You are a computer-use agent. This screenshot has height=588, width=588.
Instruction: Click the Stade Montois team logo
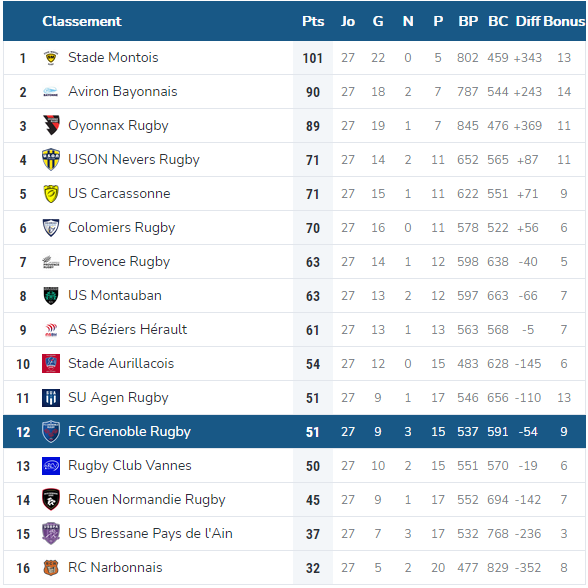(x=51, y=58)
